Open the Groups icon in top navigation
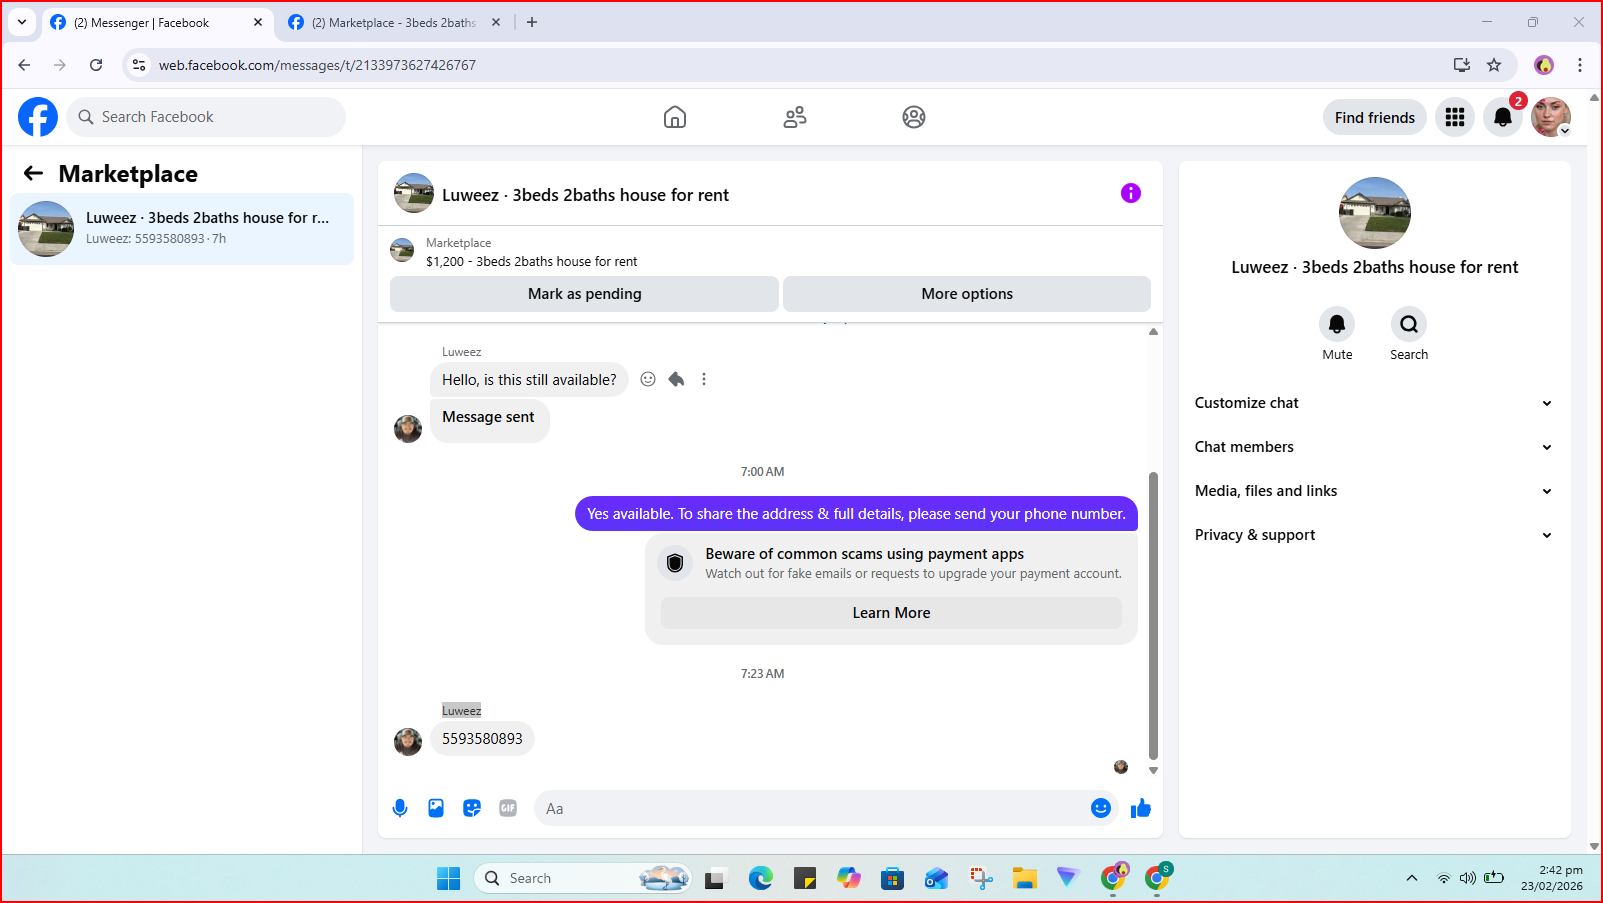 (x=914, y=117)
